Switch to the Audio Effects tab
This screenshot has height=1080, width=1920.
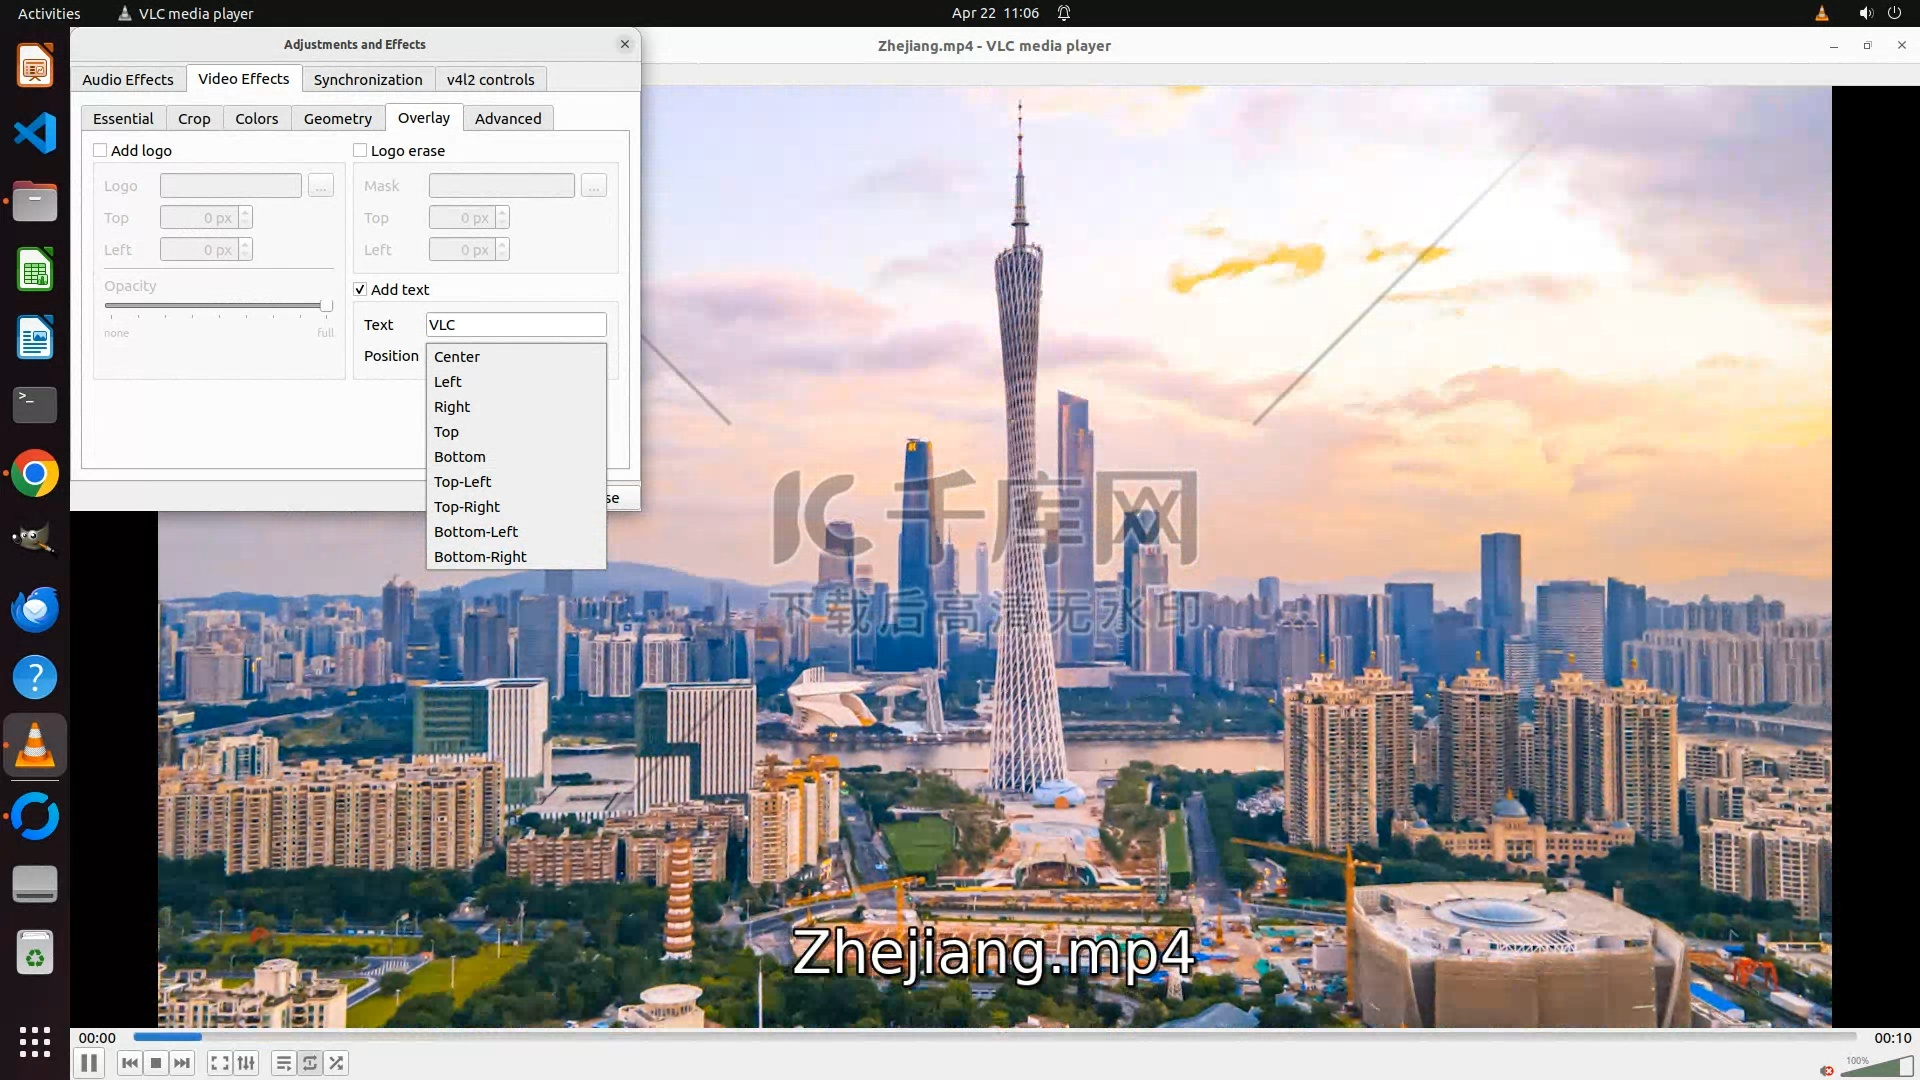point(128,80)
